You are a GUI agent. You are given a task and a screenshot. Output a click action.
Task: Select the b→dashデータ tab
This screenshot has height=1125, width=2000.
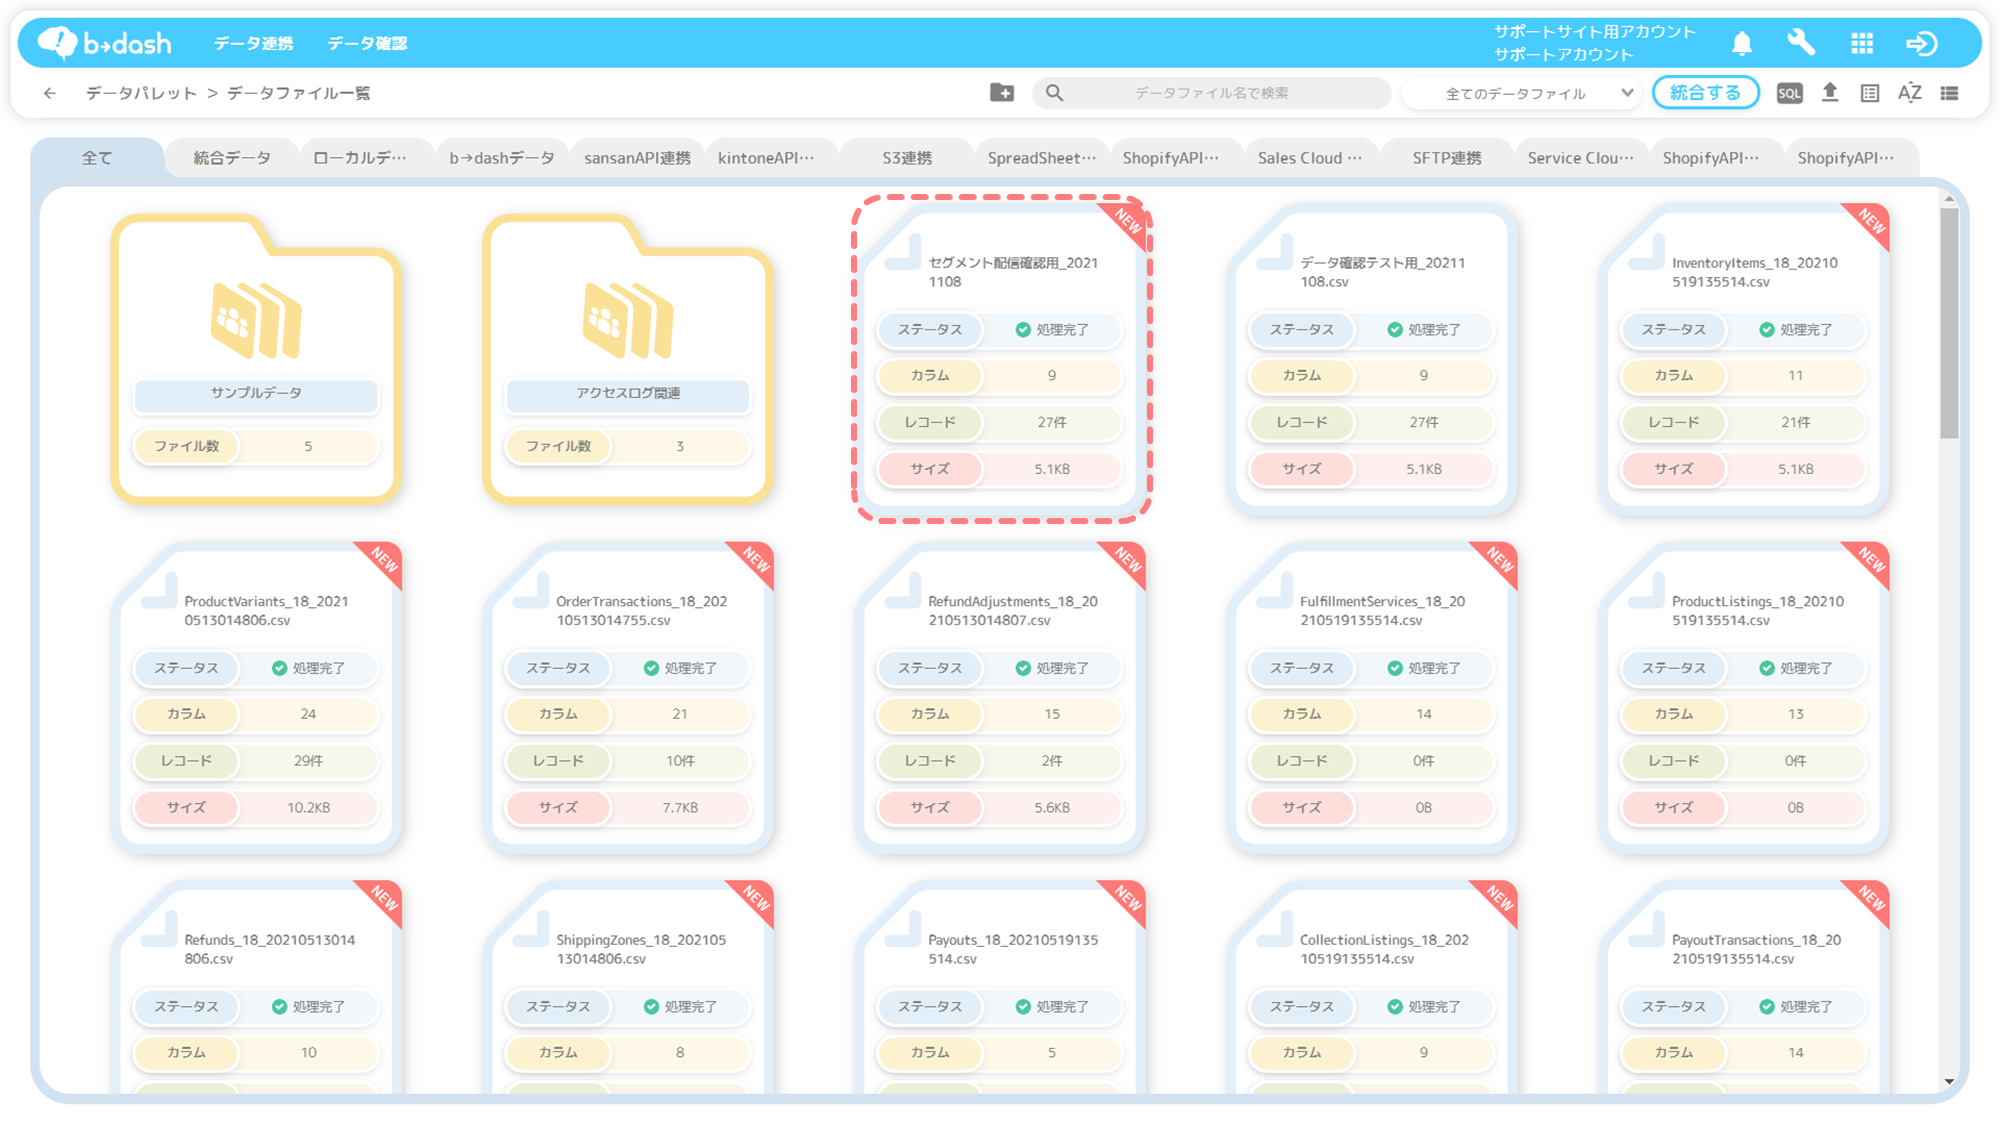[x=502, y=158]
